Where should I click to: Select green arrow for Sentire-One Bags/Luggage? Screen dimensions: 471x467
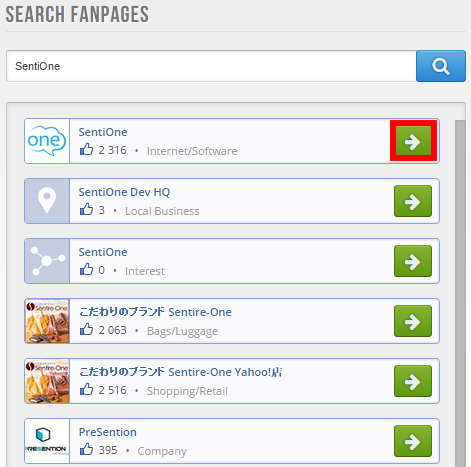pos(413,321)
